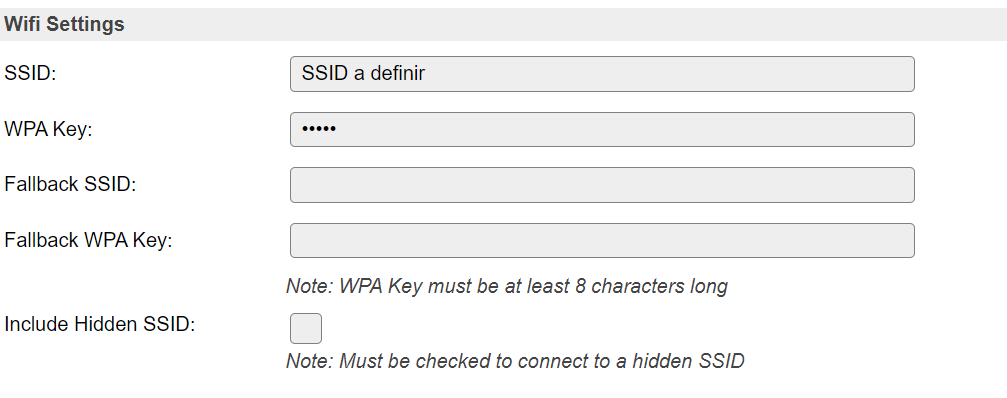The height and width of the screenshot is (398, 1007).
Task: Enable the Include Hidden SSID checkbox
Action: coord(306,329)
